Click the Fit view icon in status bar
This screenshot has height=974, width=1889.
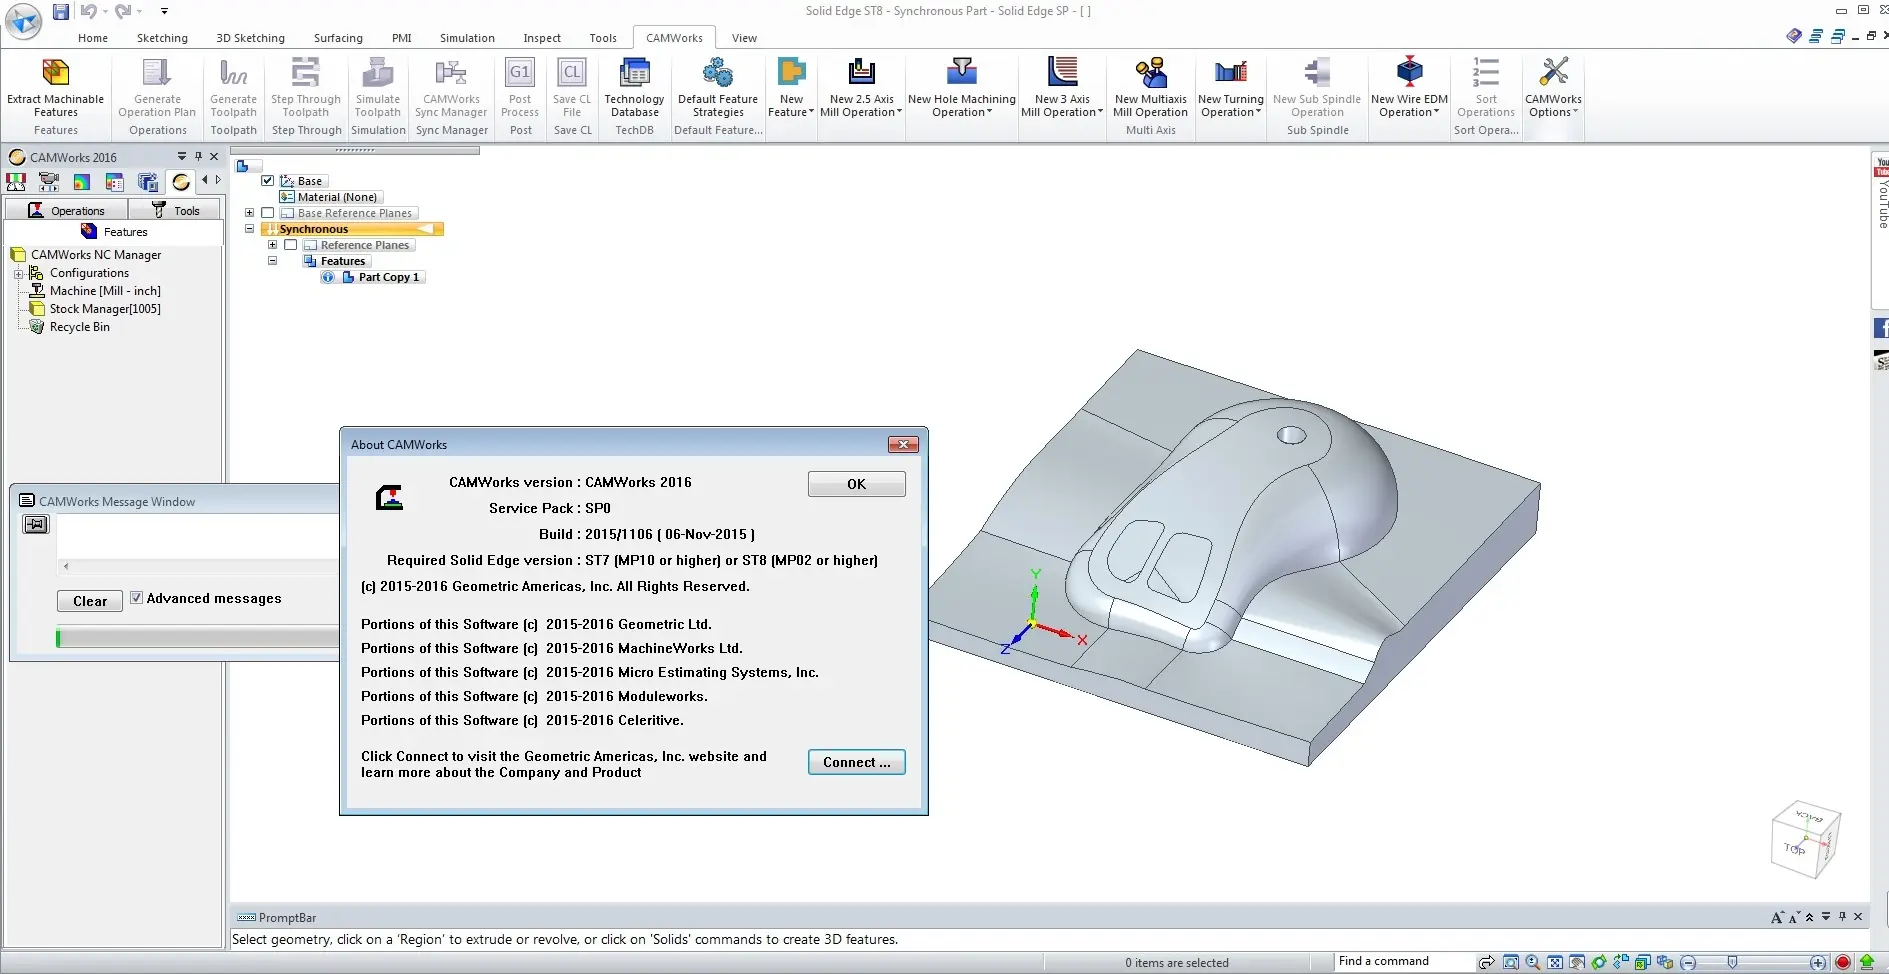(x=1555, y=963)
